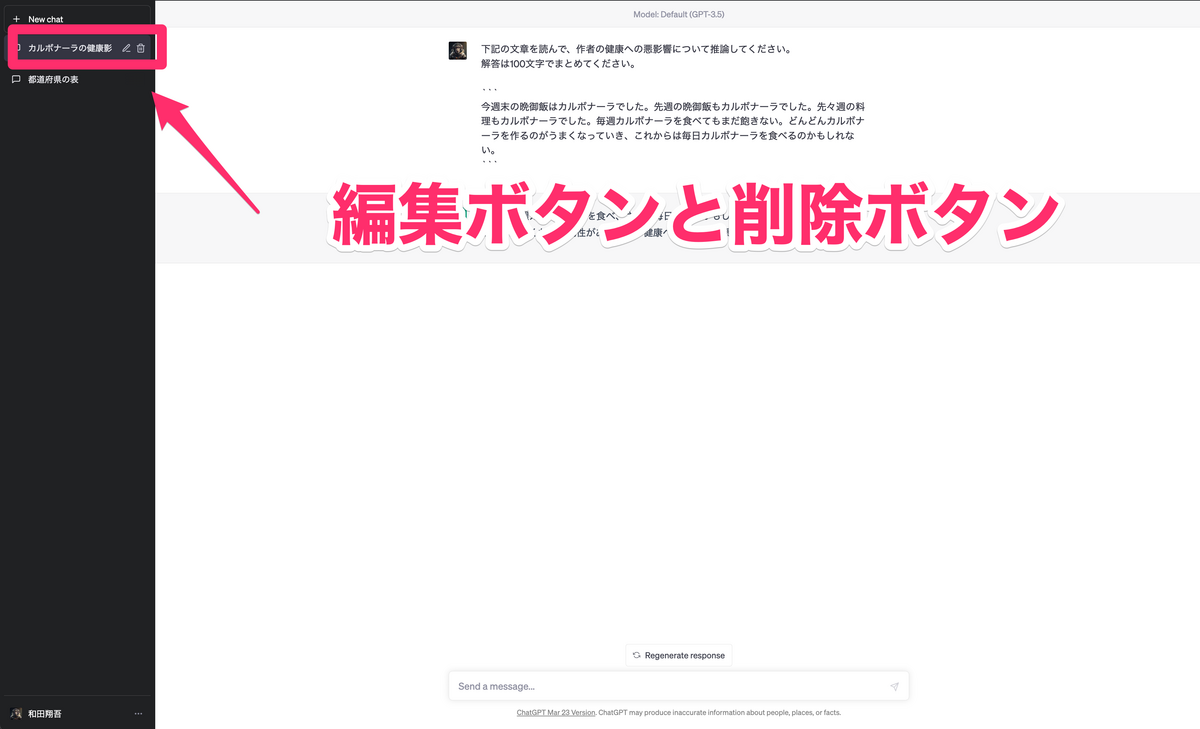Screen dimensions: 1200x729
Task: Click the Regenerate response button
Action: (679, 655)
